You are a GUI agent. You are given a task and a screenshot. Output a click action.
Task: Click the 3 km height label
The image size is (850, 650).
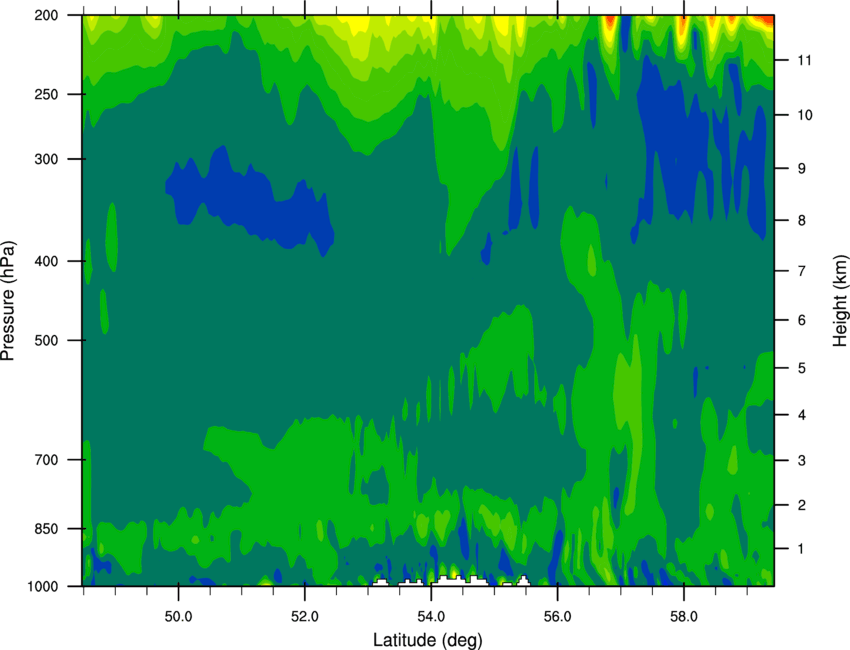click(x=802, y=461)
